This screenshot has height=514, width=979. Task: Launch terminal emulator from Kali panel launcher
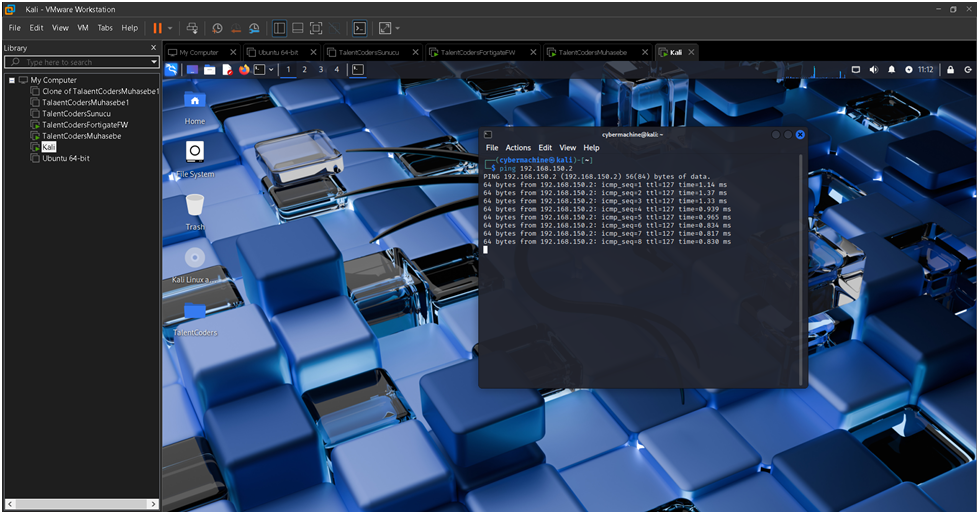(x=260, y=69)
